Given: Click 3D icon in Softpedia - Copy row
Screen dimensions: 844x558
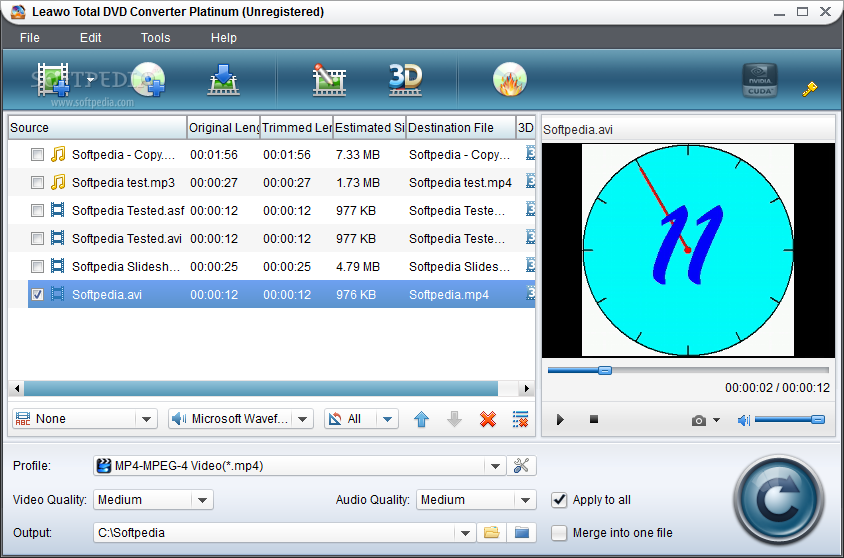Looking at the screenshot, I should [531, 153].
